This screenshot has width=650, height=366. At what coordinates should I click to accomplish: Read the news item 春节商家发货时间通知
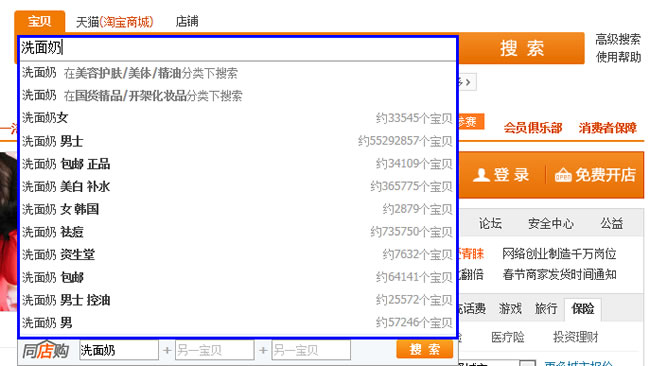(x=559, y=274)
